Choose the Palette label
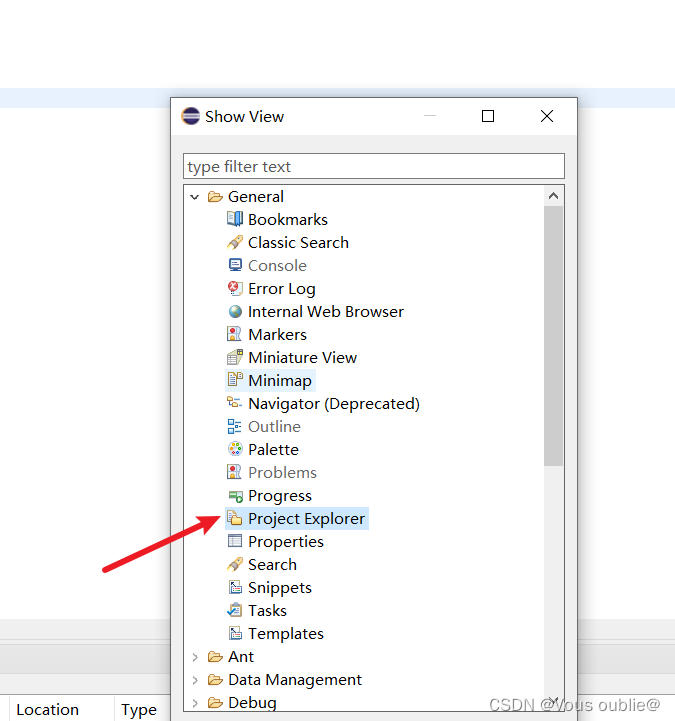Viewport: 675px width, 721px height. pos(274,450)
